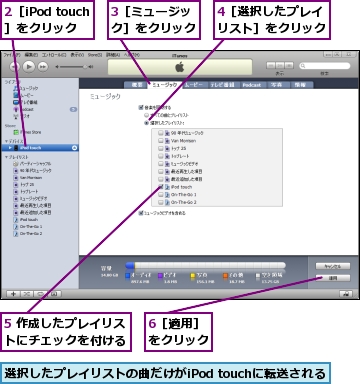Screen dimensions: 360x384
Task: Check トップレート in the playlist list
Action: tap(161, 156)
